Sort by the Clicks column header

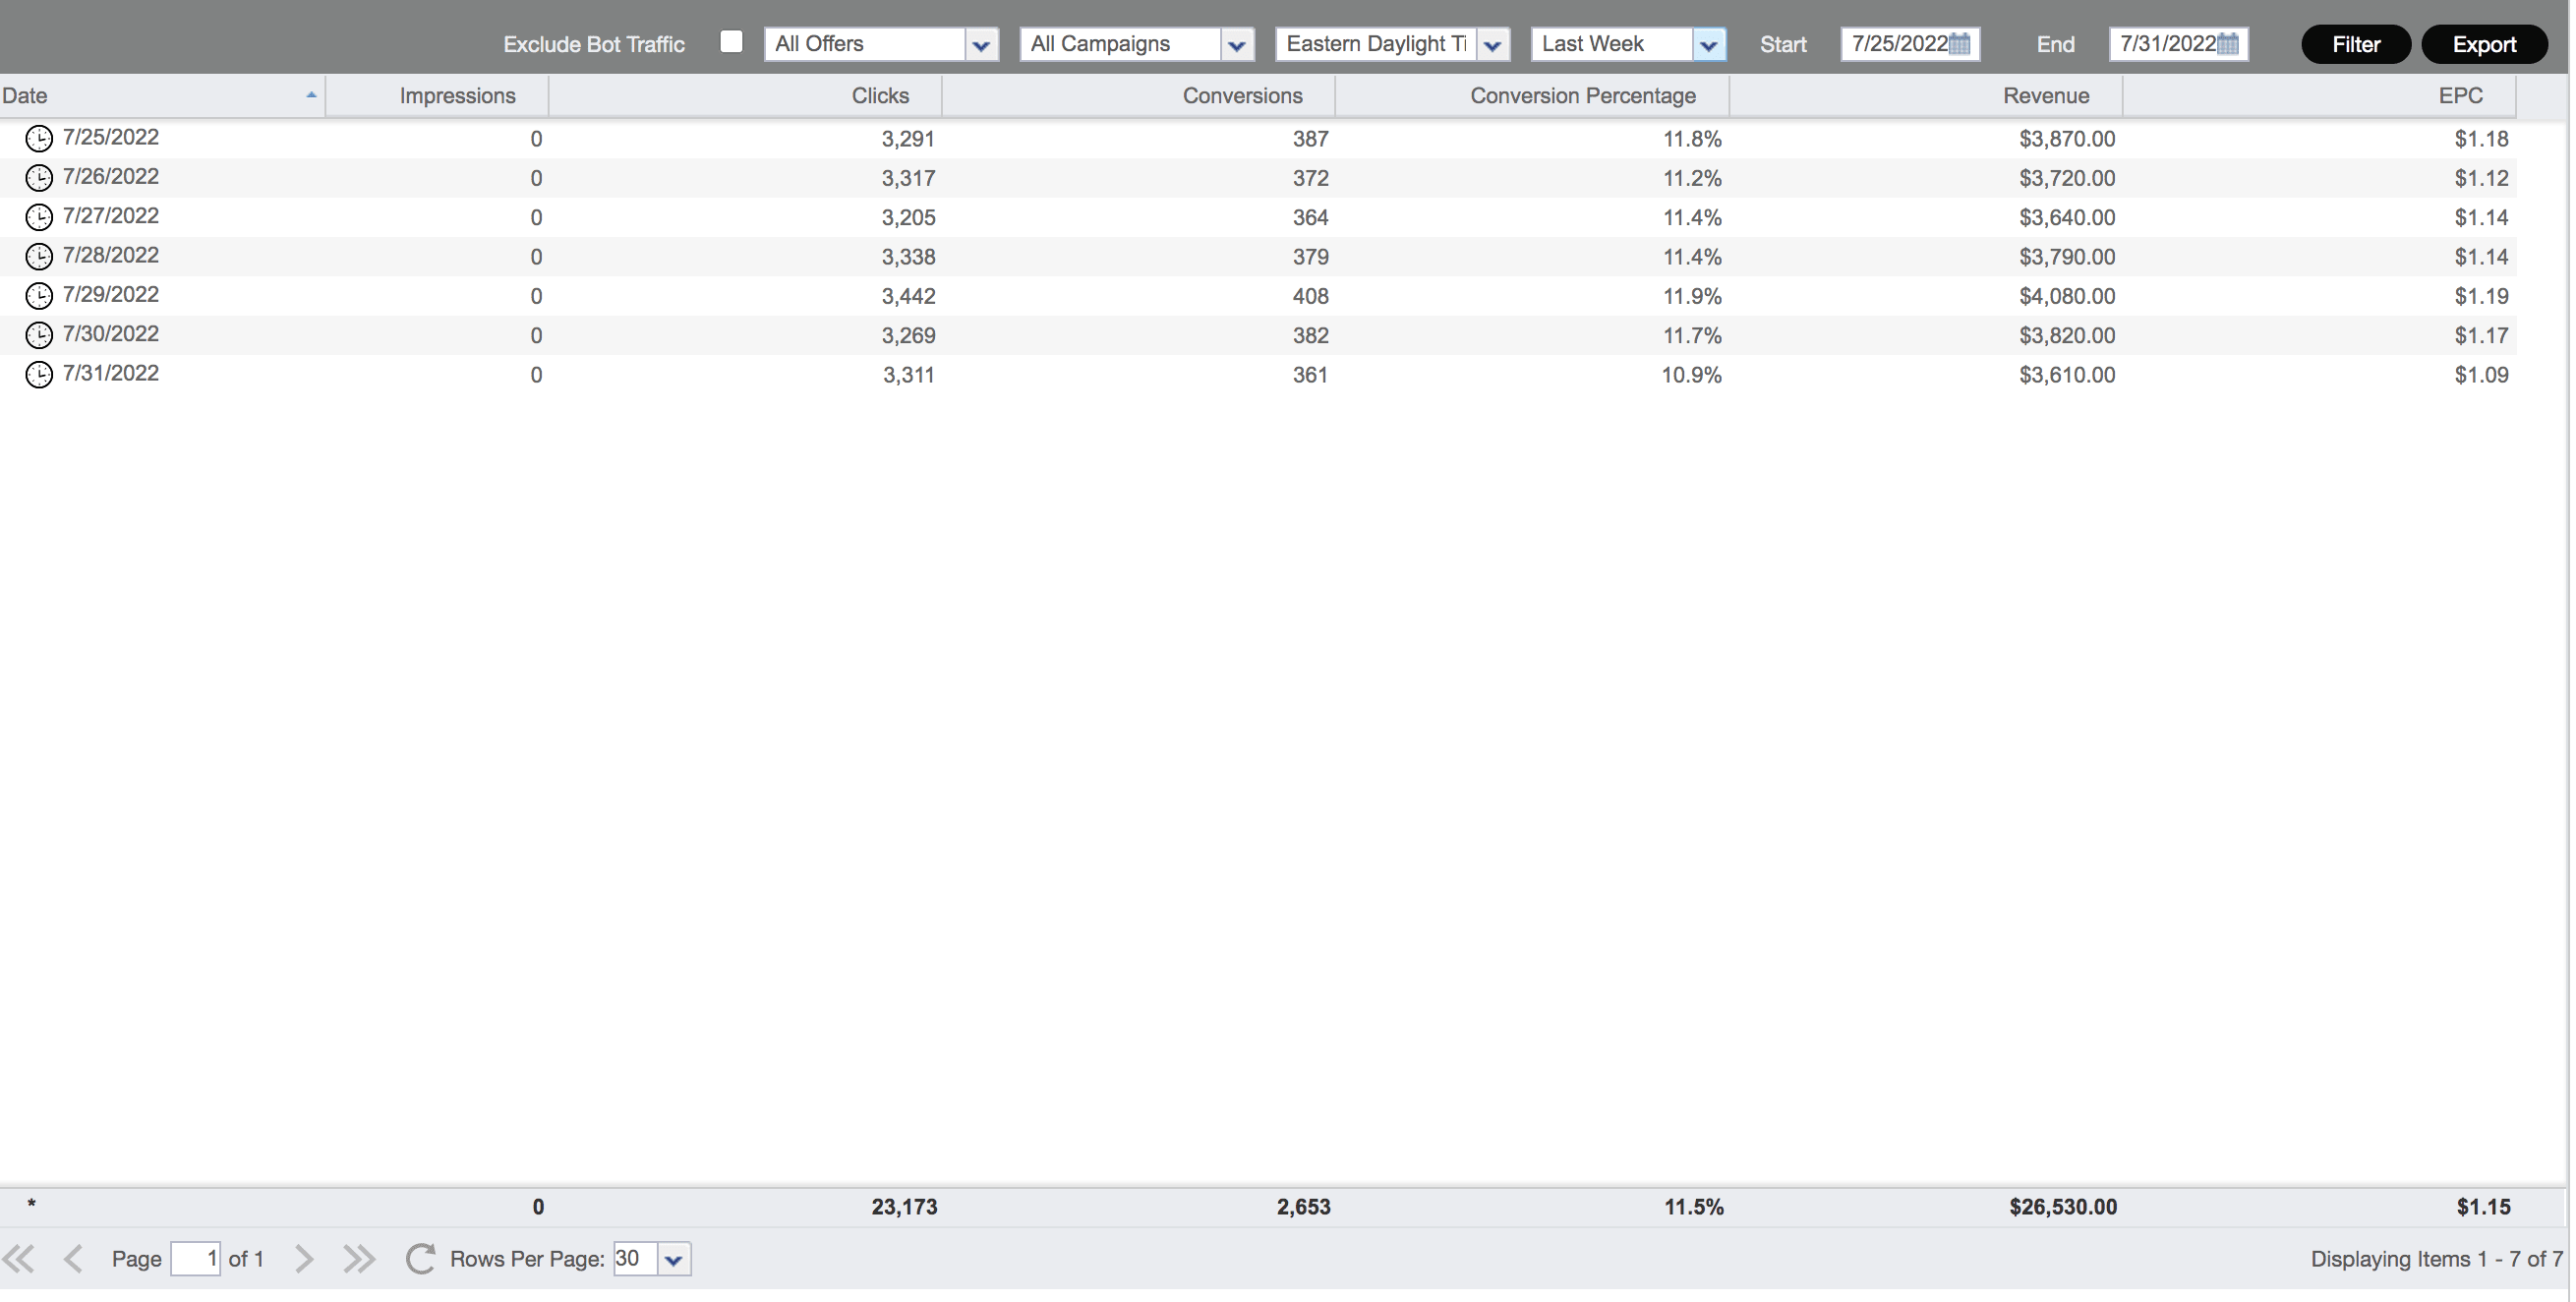tap(747, 96)
